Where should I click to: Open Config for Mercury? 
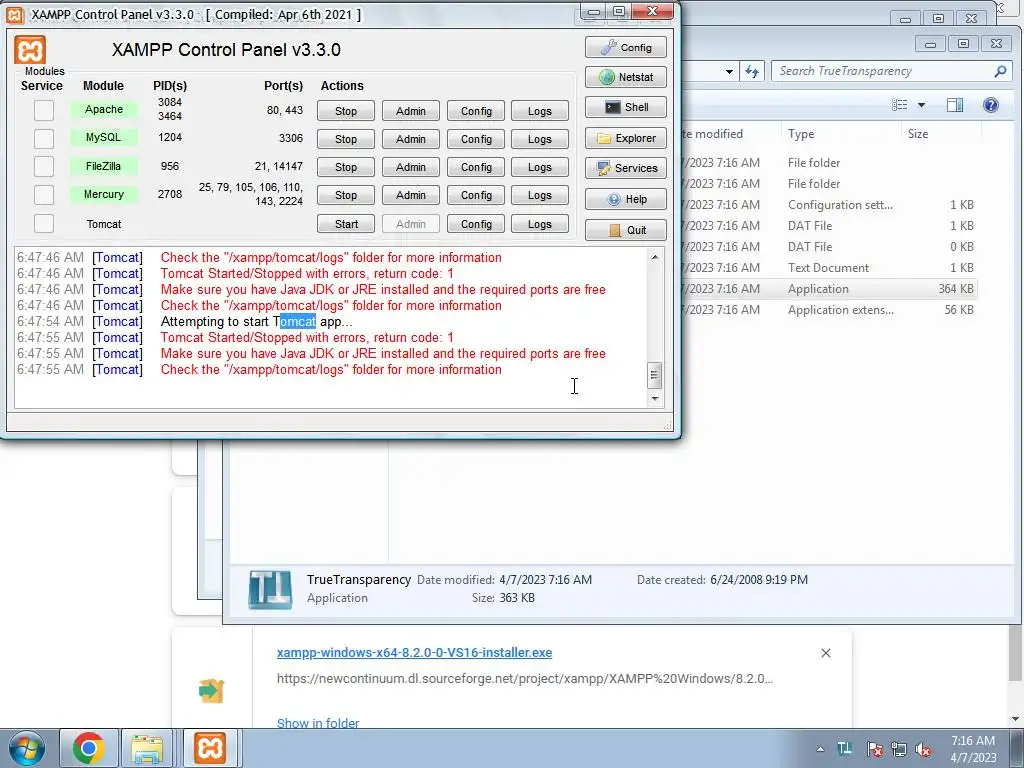[x=476, y=195]
